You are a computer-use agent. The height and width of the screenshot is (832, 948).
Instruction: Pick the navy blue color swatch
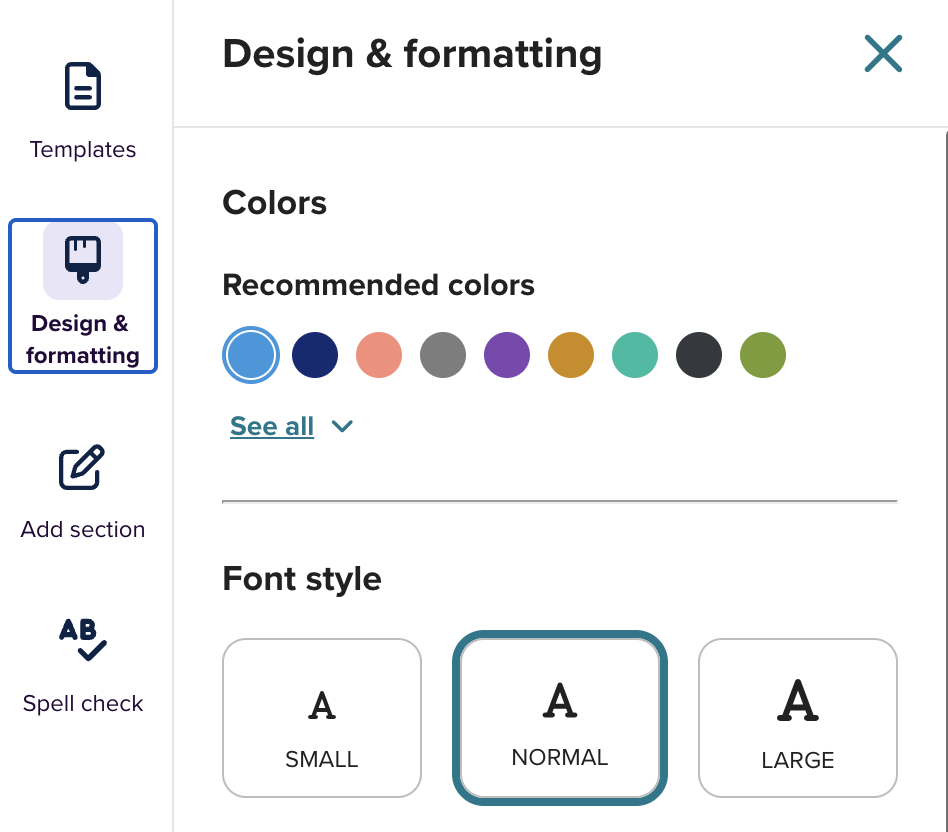[315, 355]
